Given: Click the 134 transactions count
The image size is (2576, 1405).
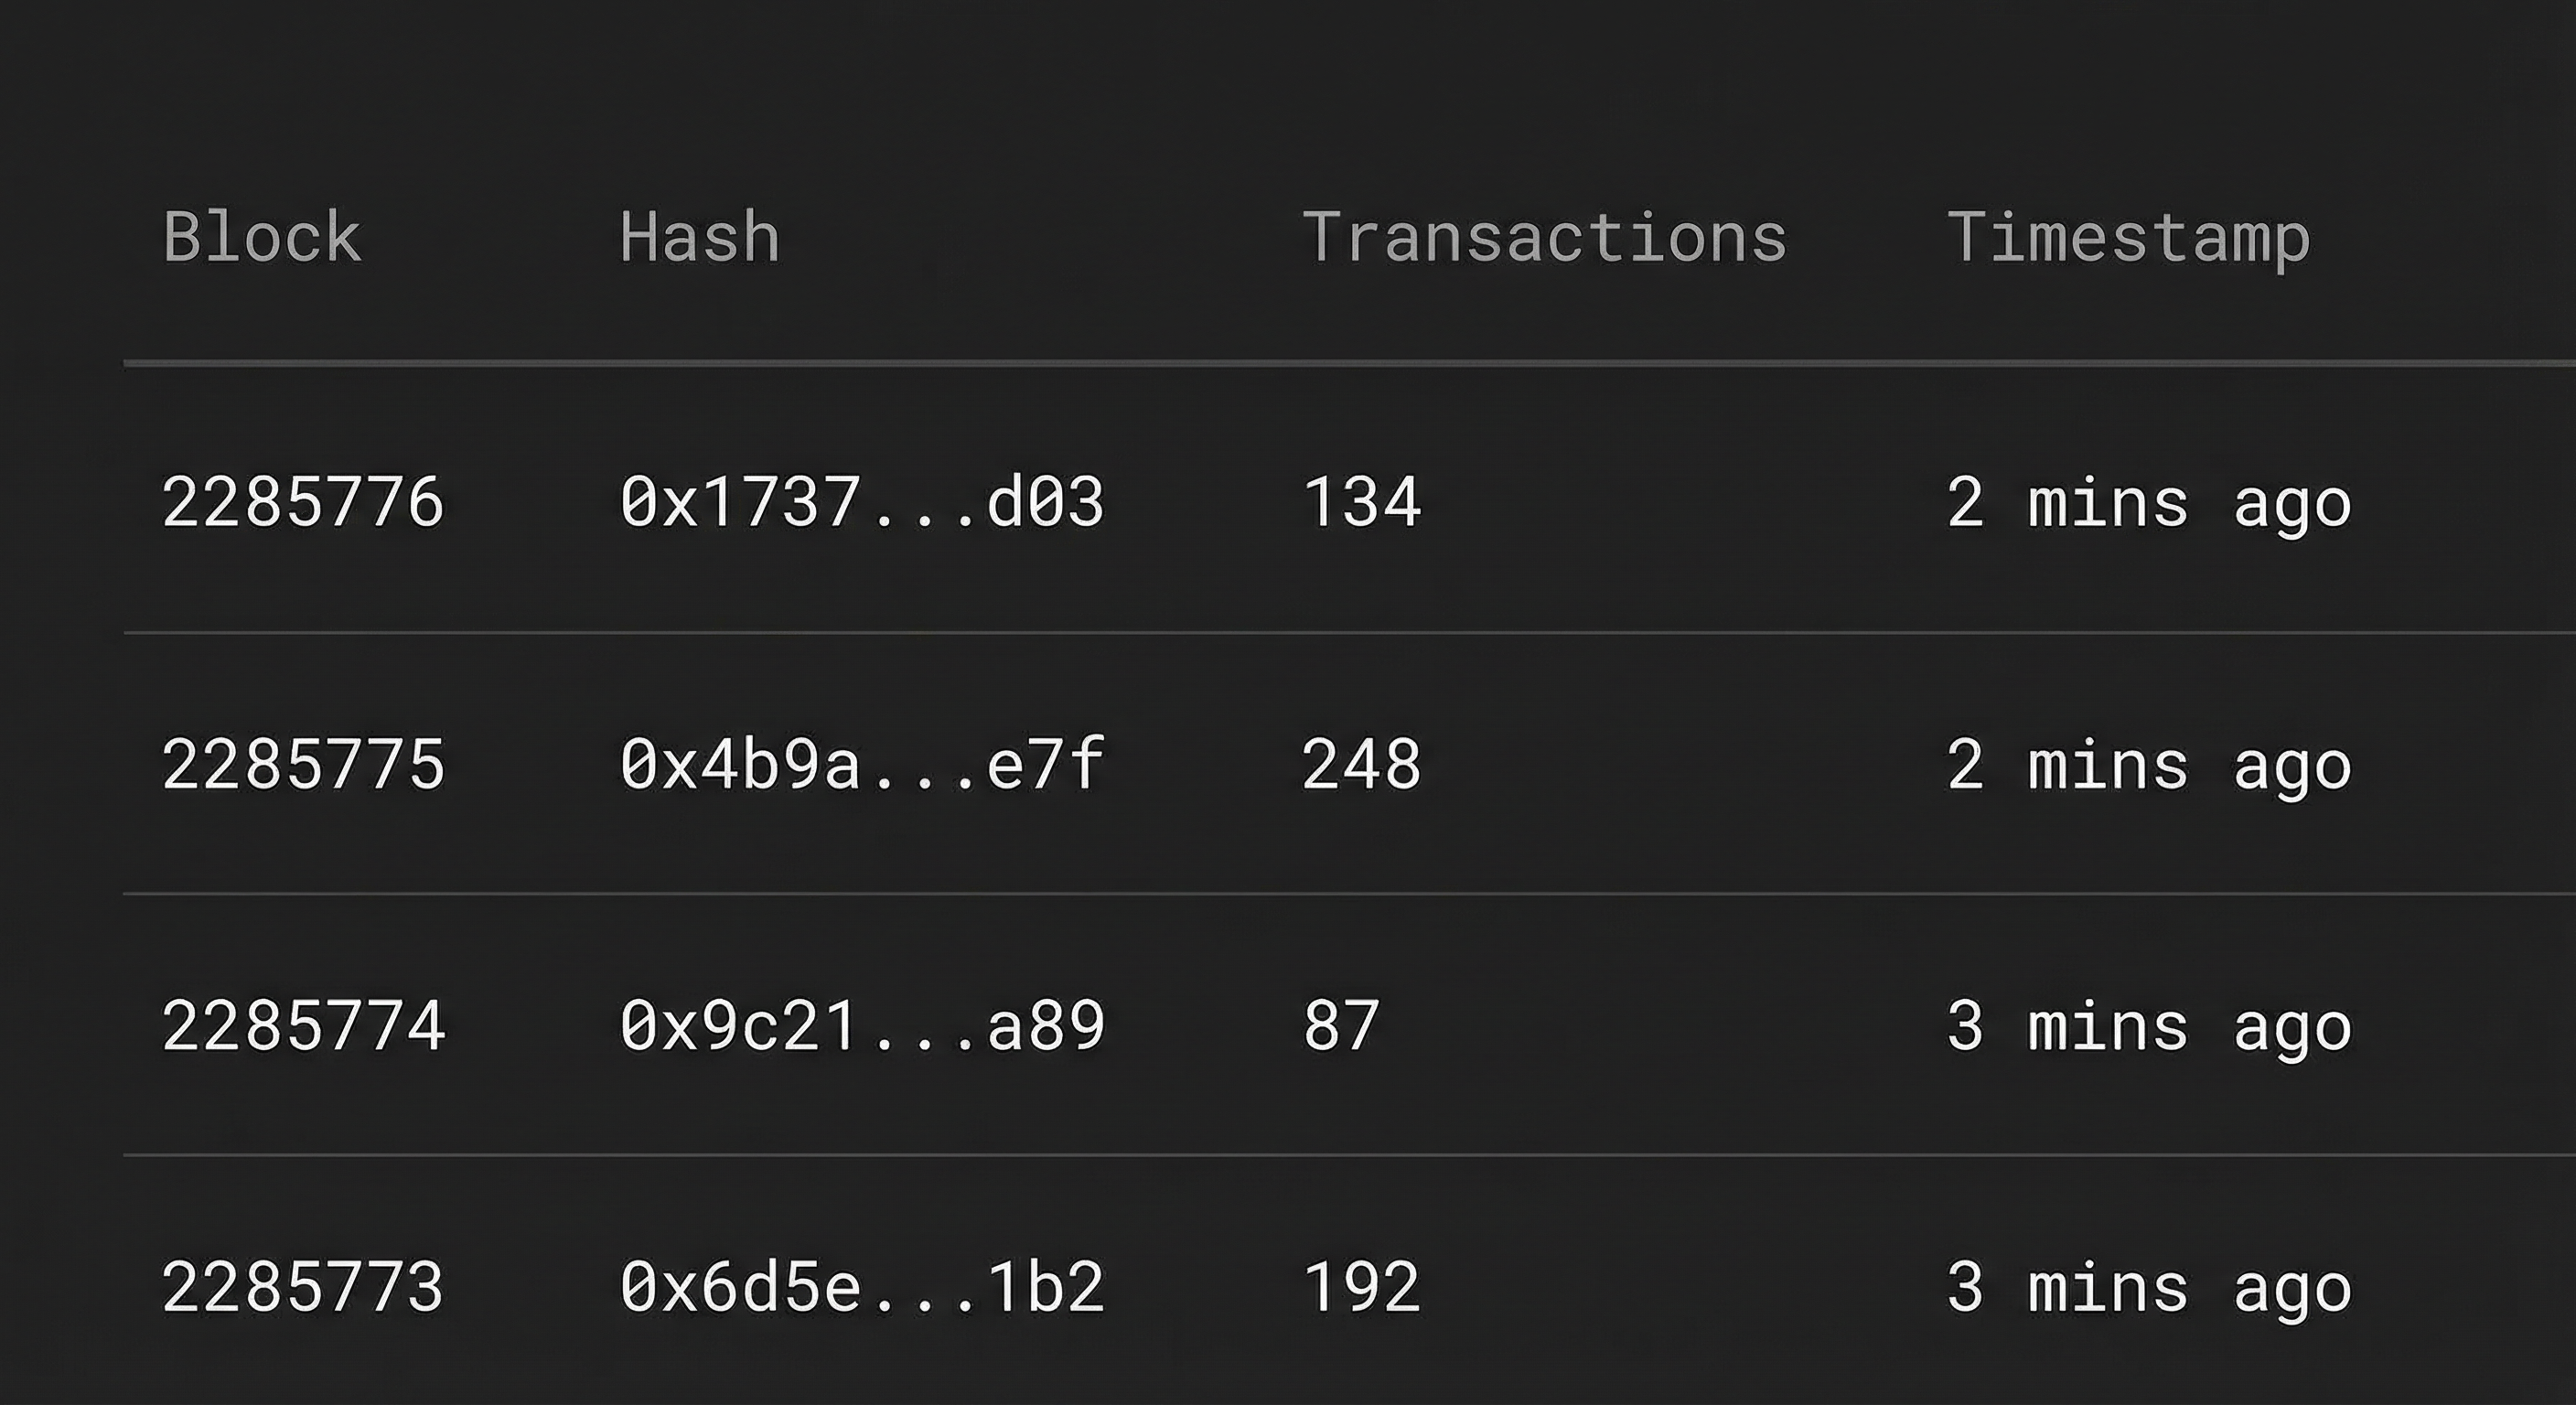Looking at the screenshot, I should 1361,502.
